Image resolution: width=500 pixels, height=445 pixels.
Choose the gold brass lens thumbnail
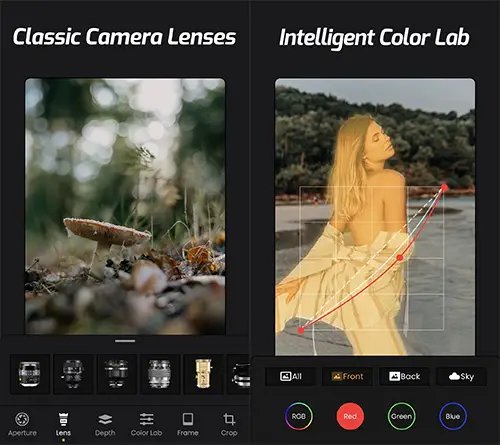[x=203, y=374]
